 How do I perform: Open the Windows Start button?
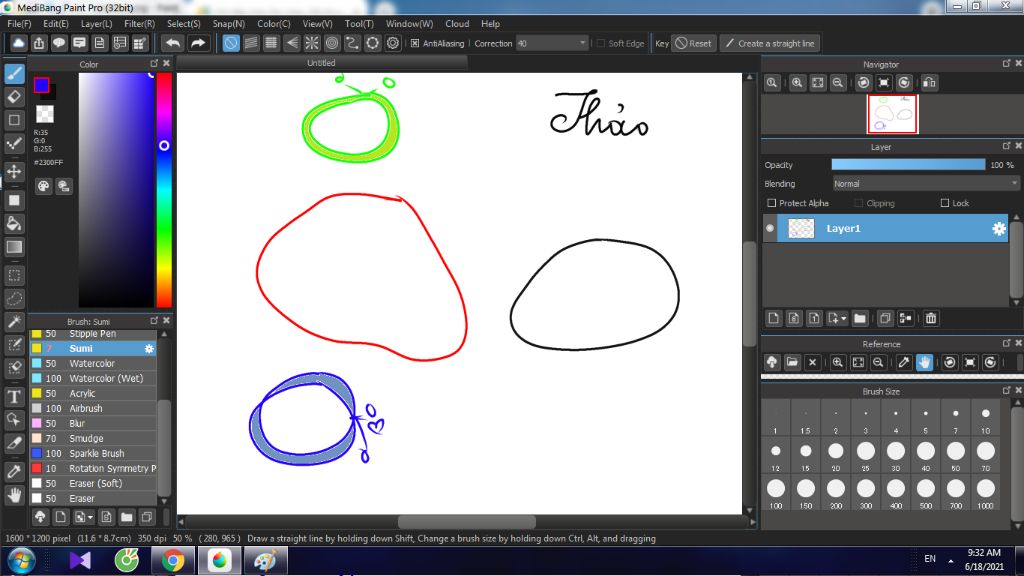tap(21, 561)
